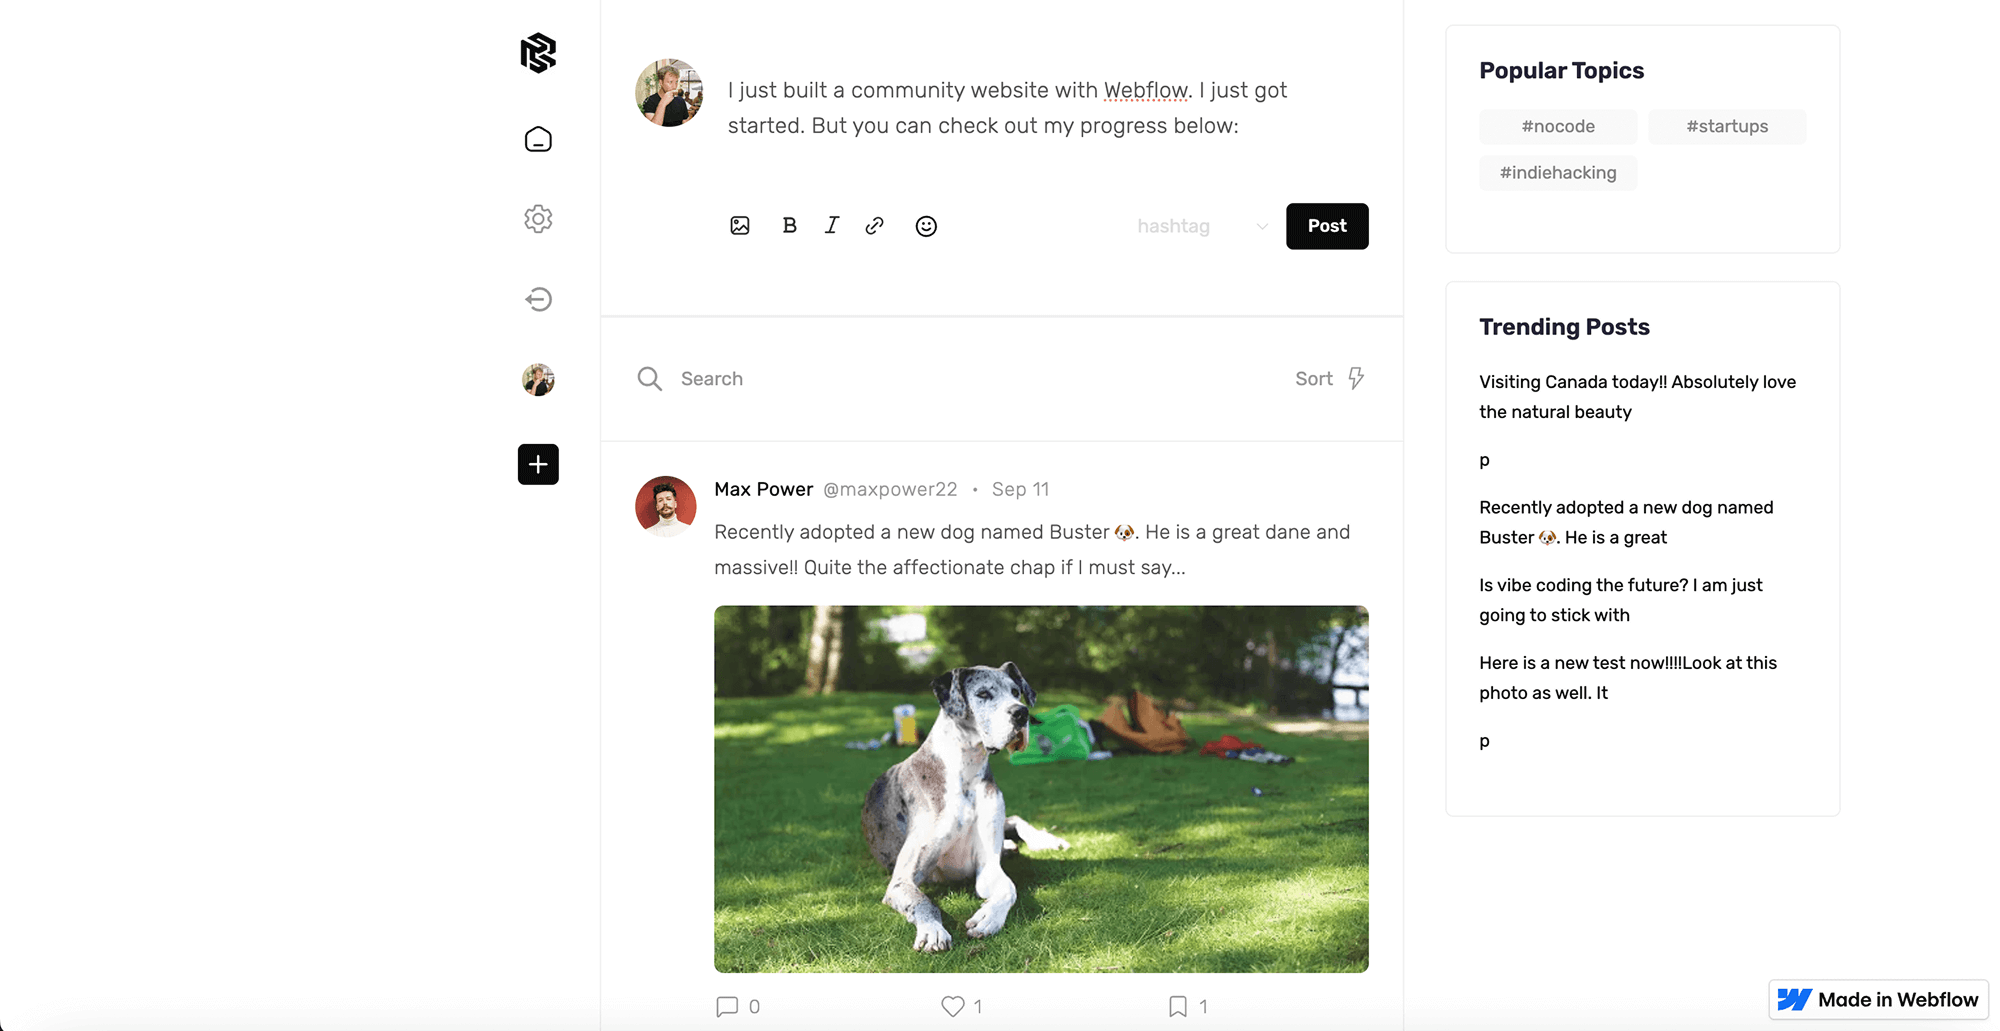Screen dimensions: 2000x1031
Task: Click the underlined word Webflow in composer
Action: [1146, 90]
